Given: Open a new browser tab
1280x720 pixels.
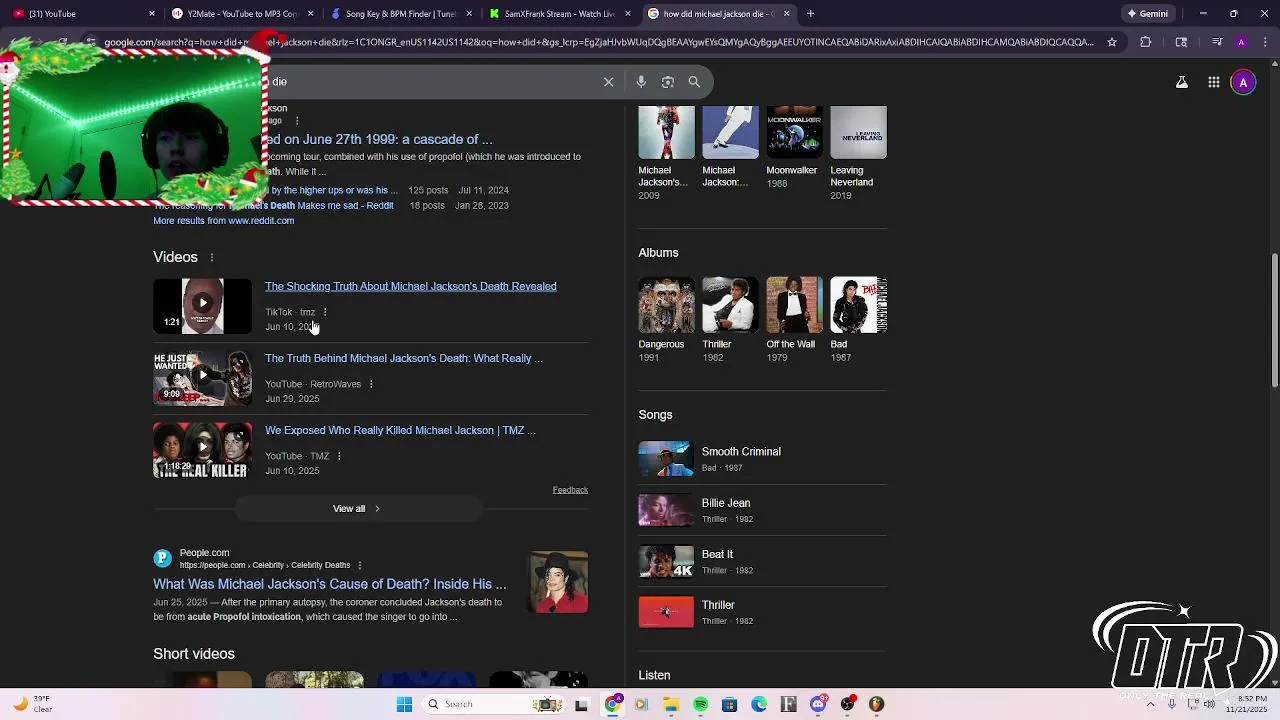Looking at the screenshot, I should [810, 14].
